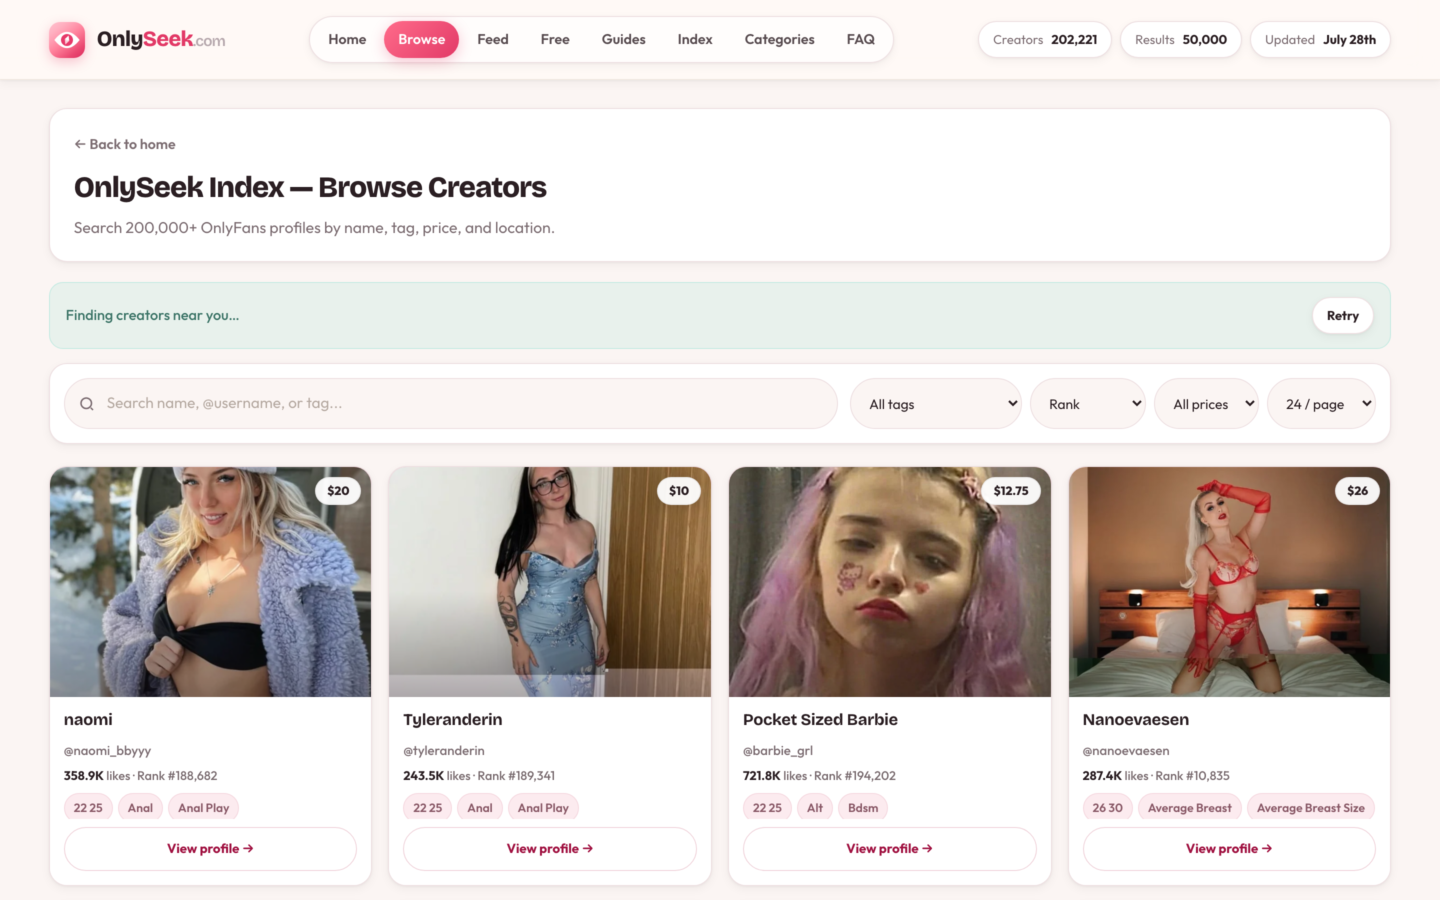Click the Finding creators near you message

coord(152,316)
